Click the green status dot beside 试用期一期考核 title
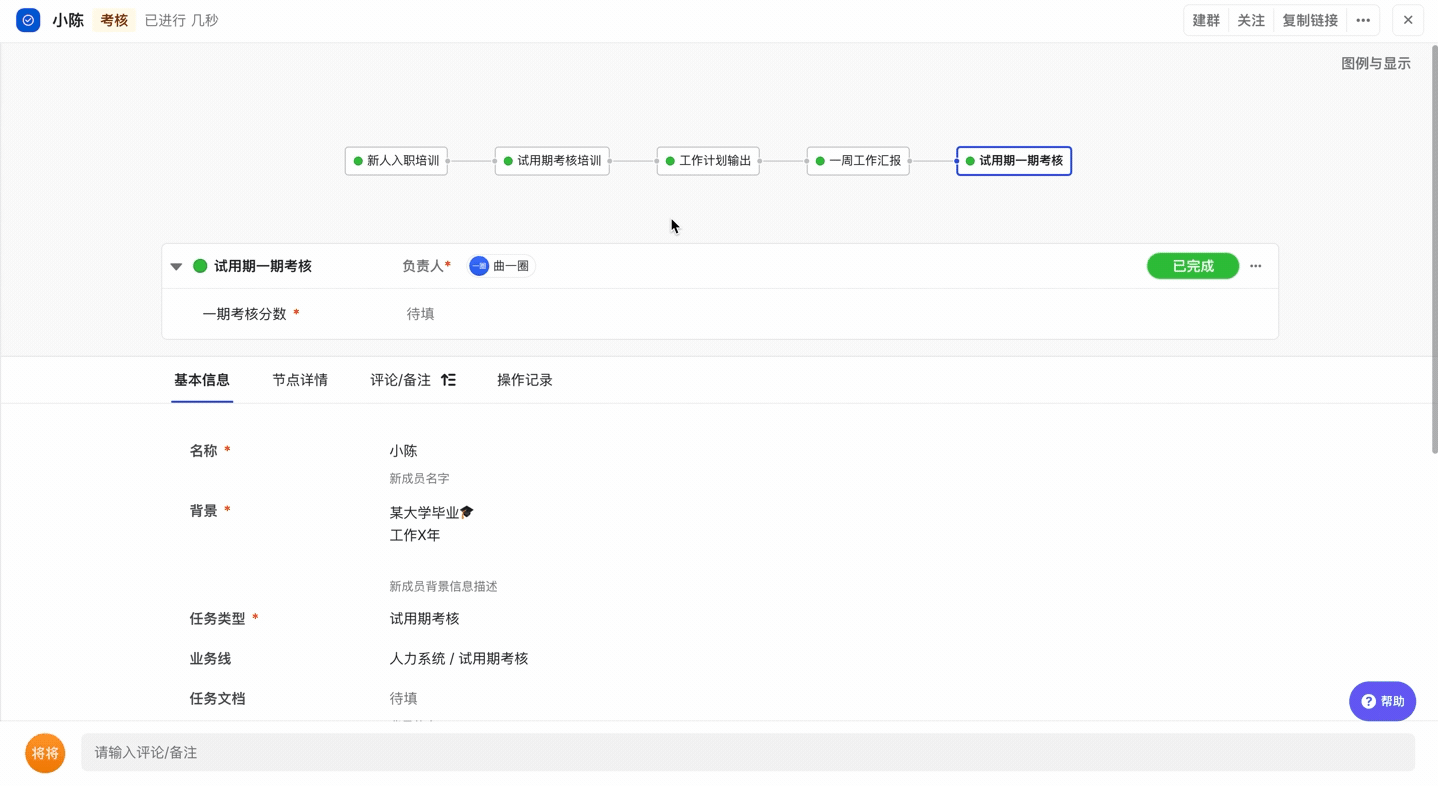This screenshot has height=786, width=1438. coord(200,266)
